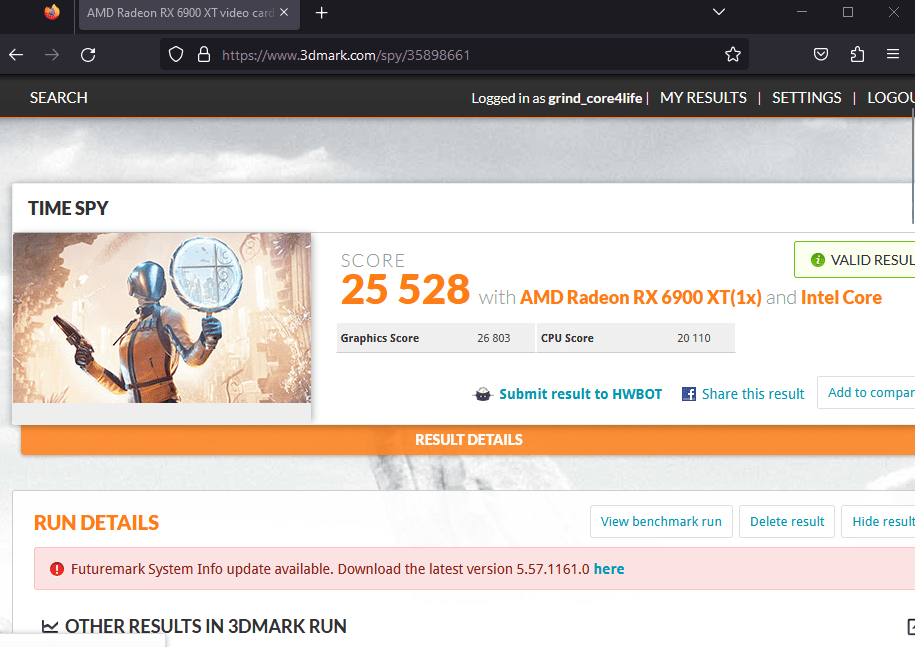Open the list all tabs dropdown arrow

point(719,12)
